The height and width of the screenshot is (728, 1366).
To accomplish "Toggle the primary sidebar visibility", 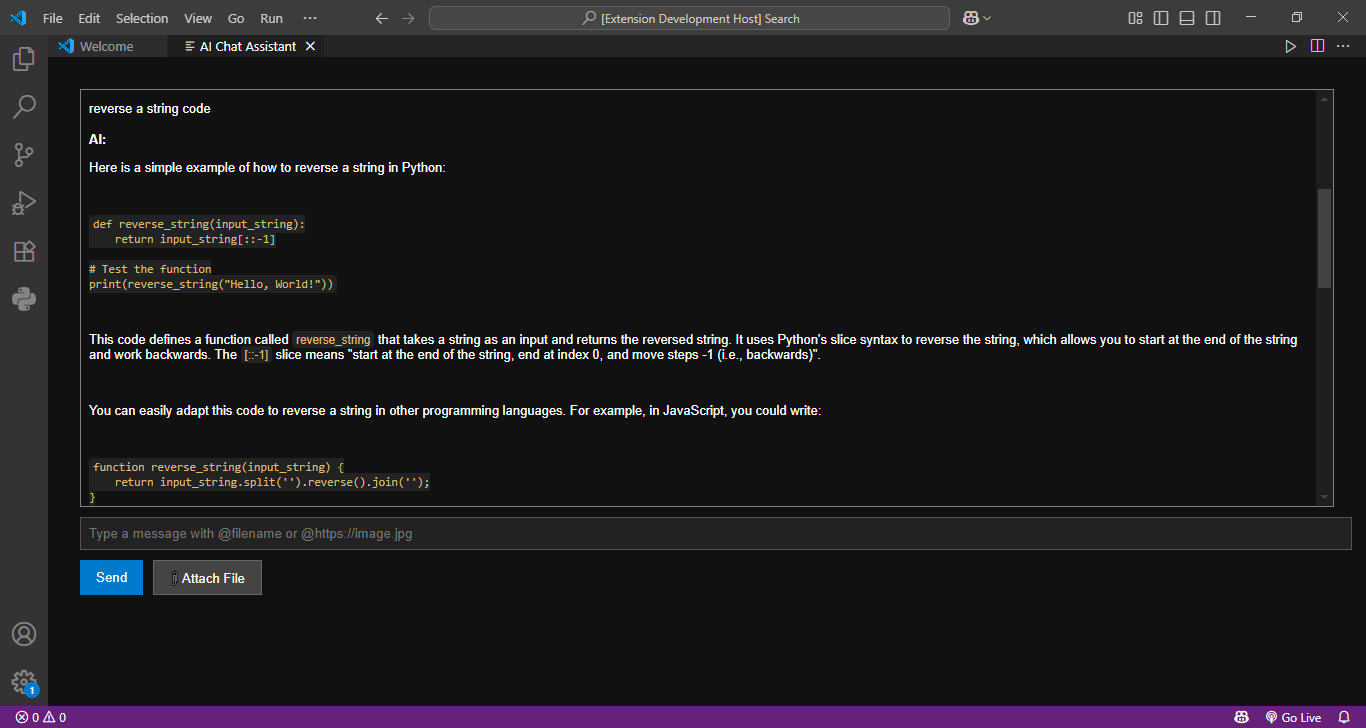I will click(x=1160, y=17).
